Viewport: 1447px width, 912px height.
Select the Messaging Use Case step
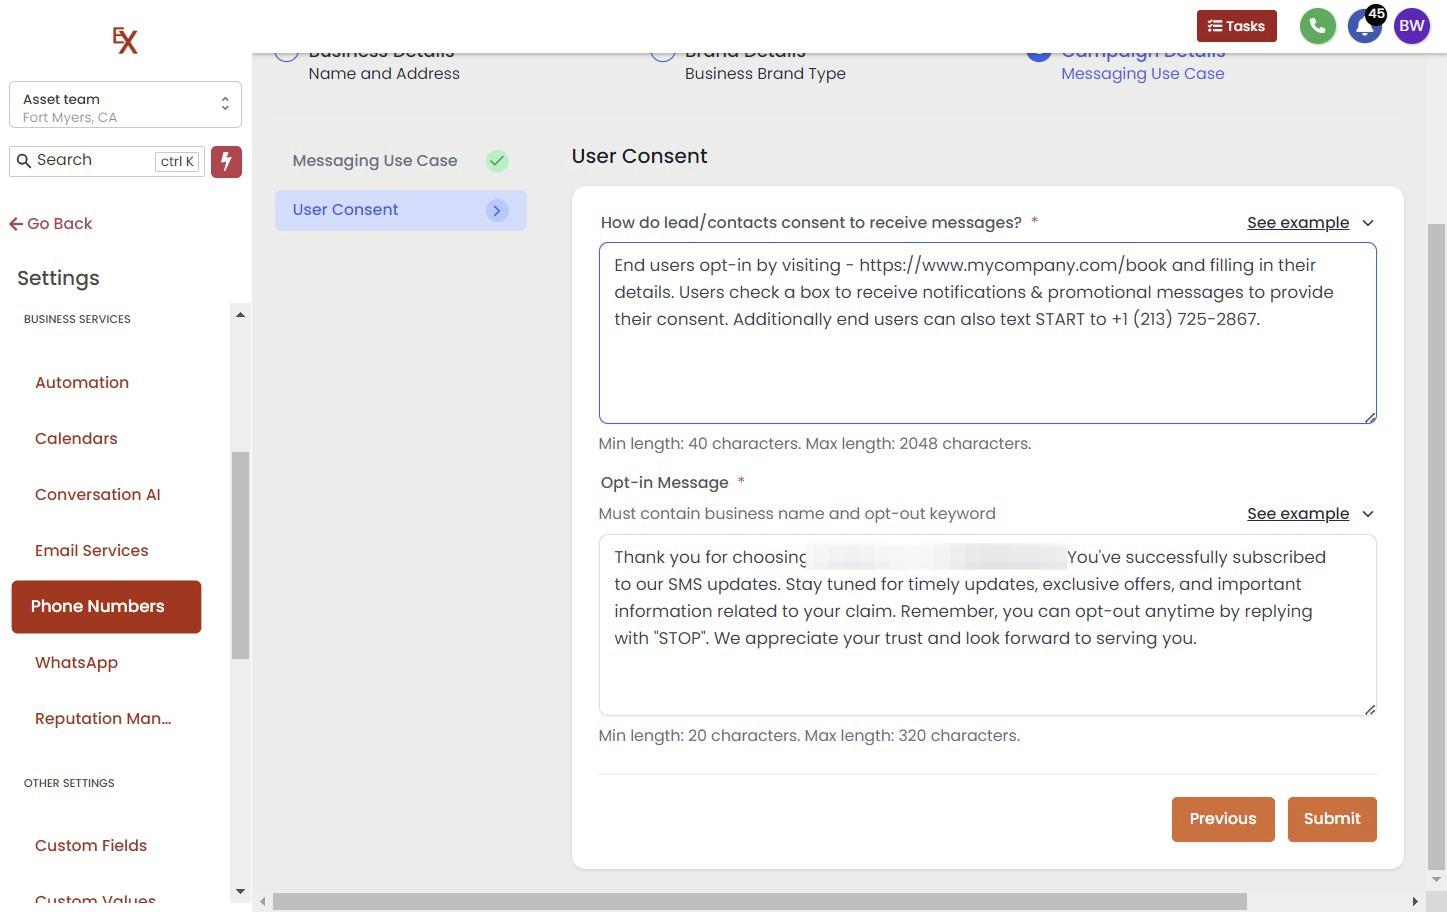pos(375,161)
